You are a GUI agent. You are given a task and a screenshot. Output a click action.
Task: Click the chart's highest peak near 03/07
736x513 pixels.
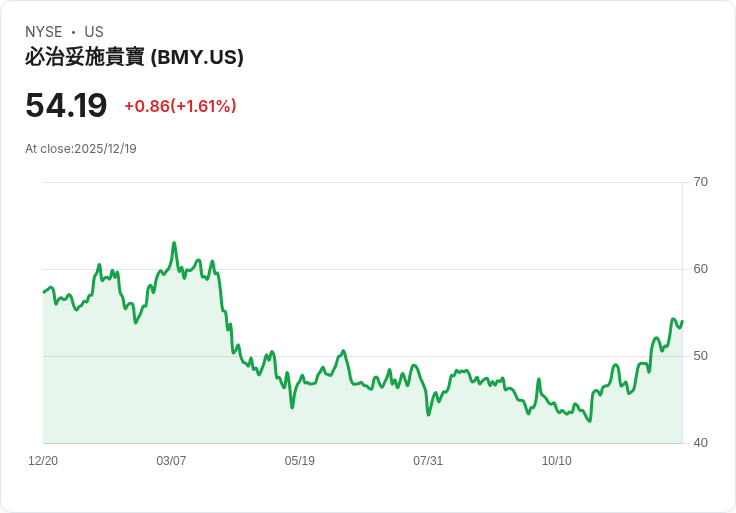(x=174, y=243)
